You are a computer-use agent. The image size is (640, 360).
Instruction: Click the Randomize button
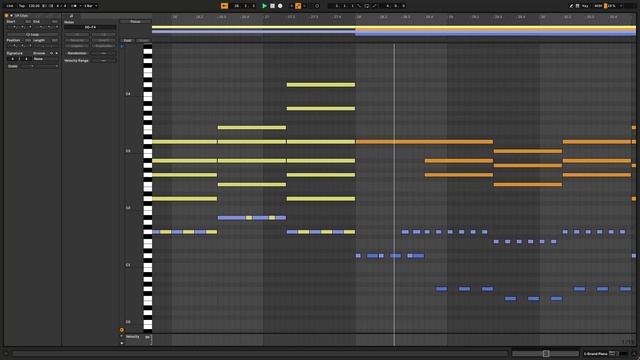pos(77,53)
